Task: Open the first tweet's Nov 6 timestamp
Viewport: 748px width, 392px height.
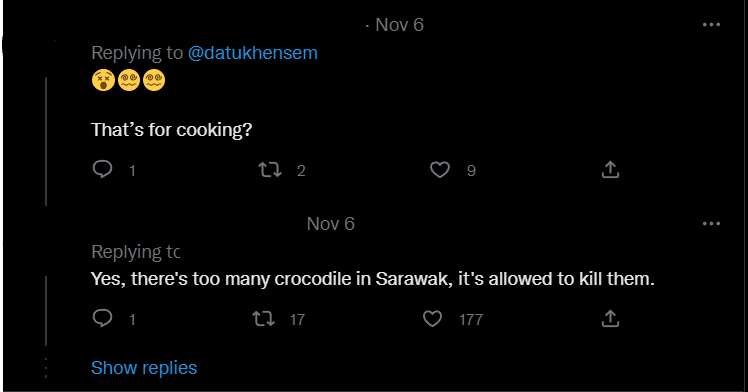Action: (x=399, y=25)
